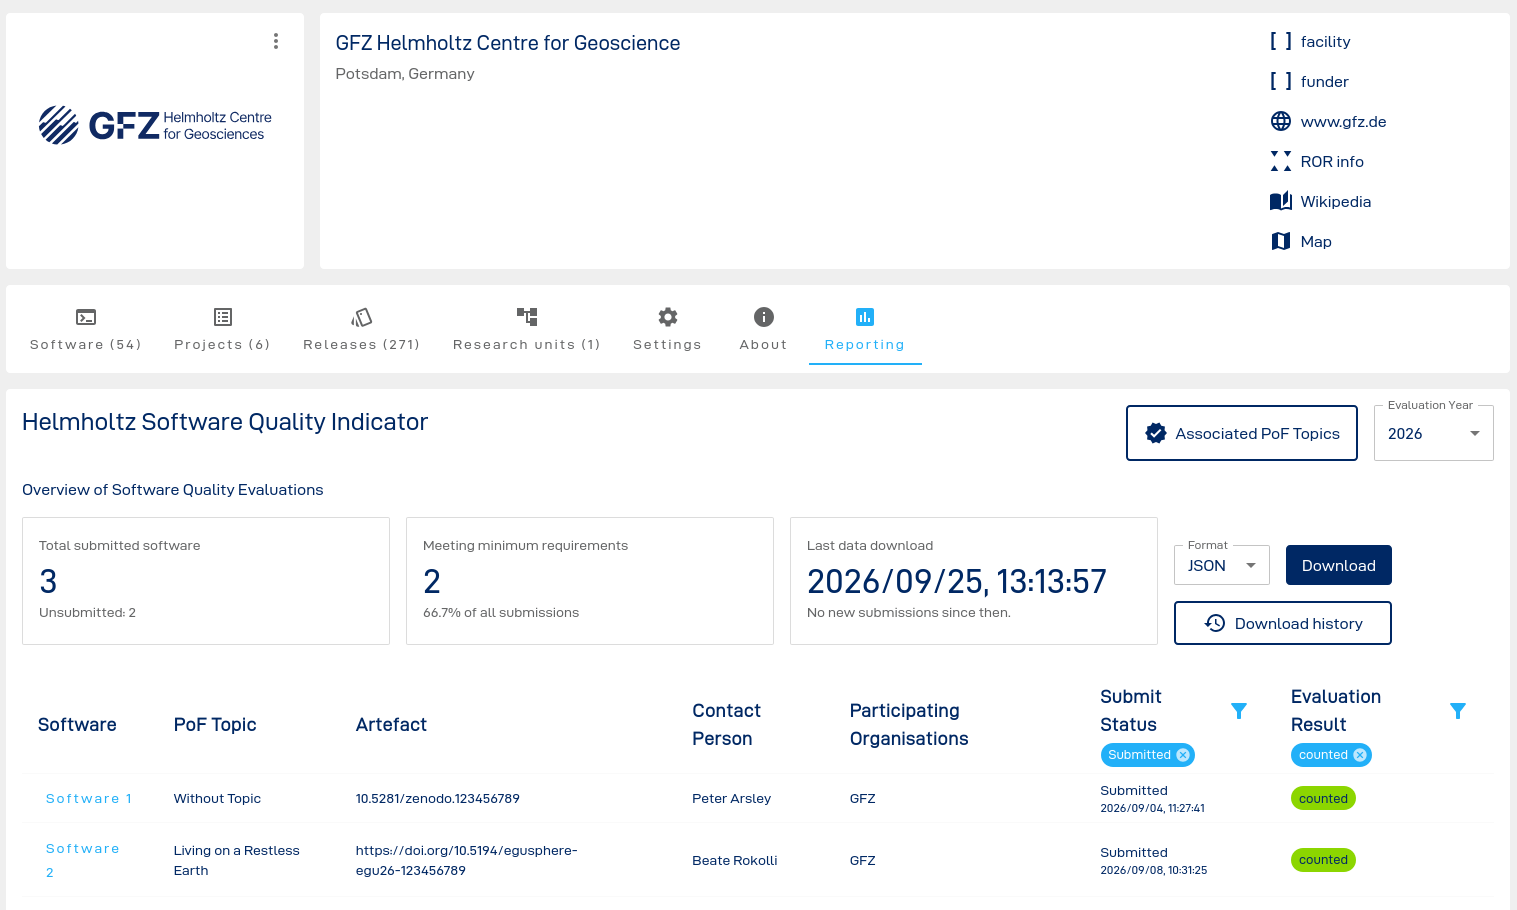Click the funder label brackets icon
This screenshot has height=910, width=1517.
click(x=1281, y=81)
